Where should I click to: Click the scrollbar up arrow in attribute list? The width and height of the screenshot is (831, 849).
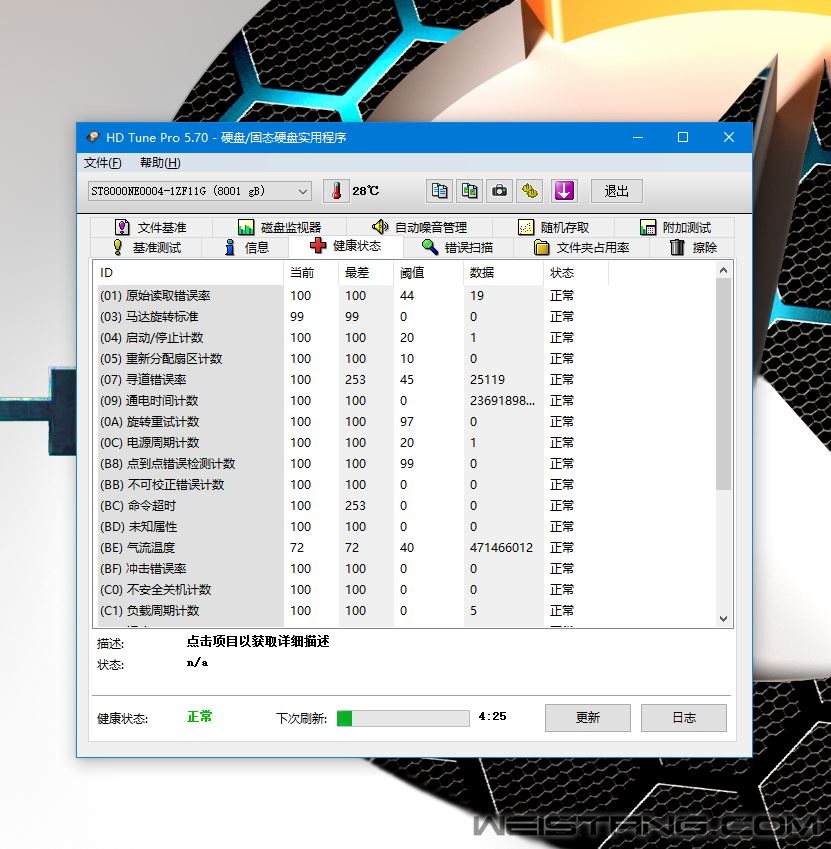[x=723, y=270]
